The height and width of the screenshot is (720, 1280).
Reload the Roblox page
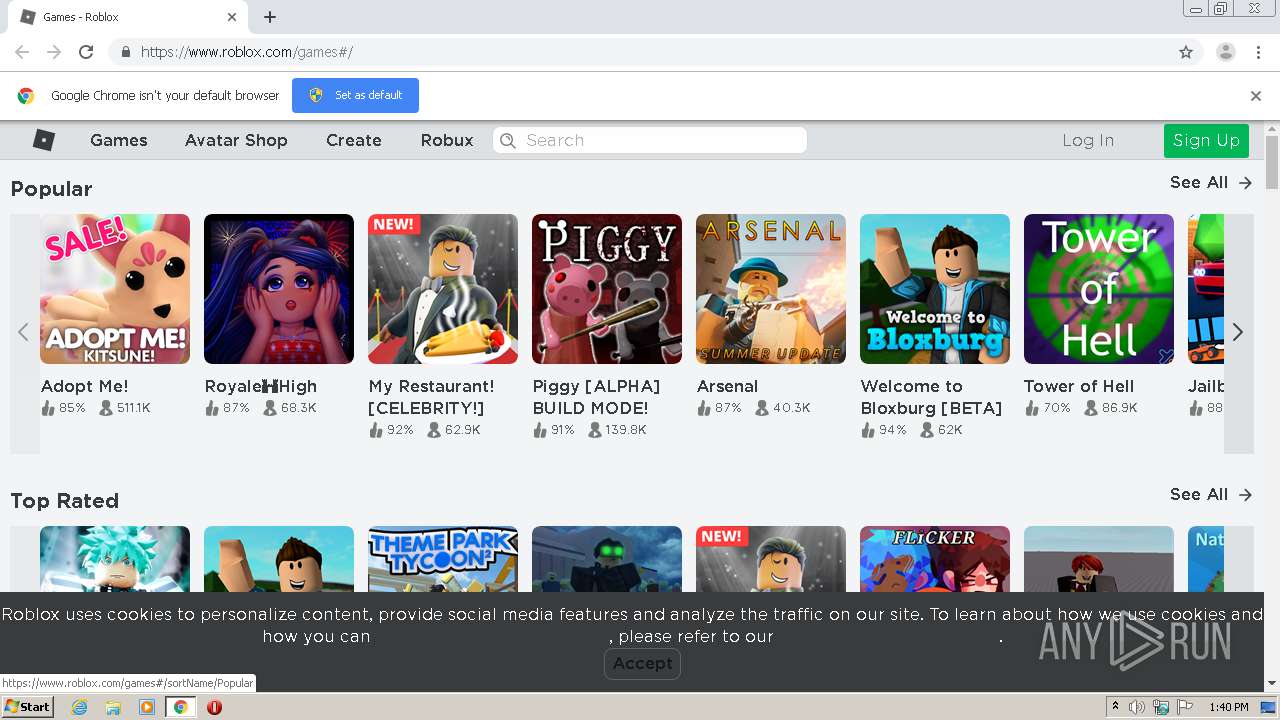pos(86,52)
